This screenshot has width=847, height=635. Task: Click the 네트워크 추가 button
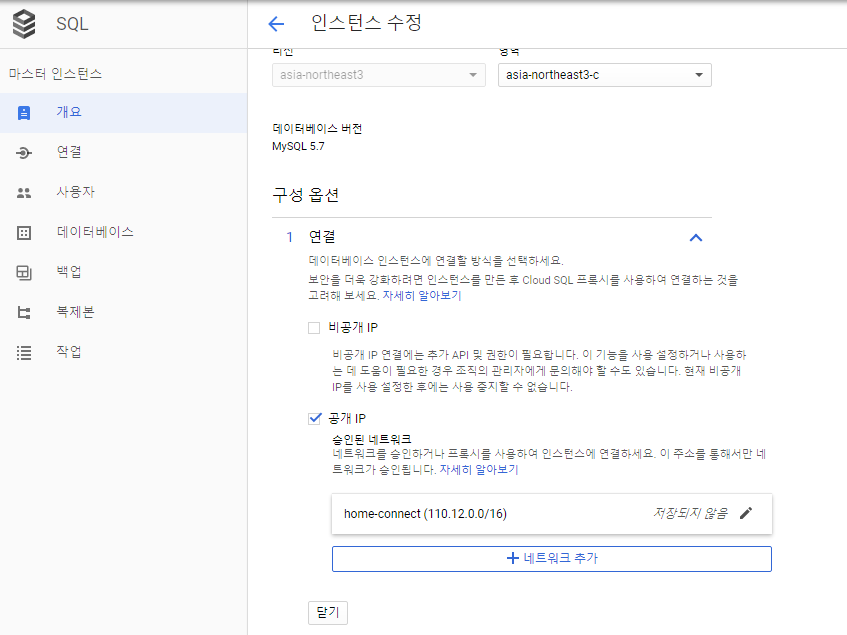[551, 559]
